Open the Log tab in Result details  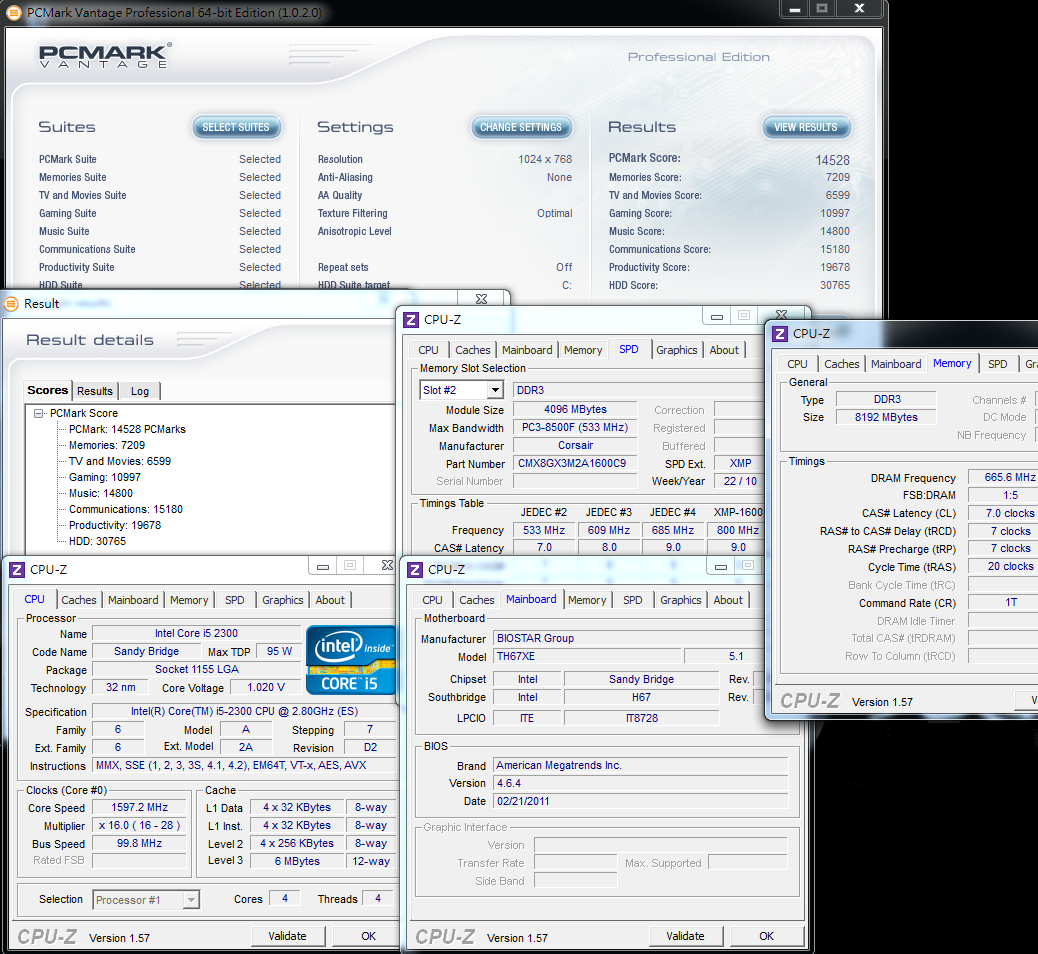click(140, 391)
